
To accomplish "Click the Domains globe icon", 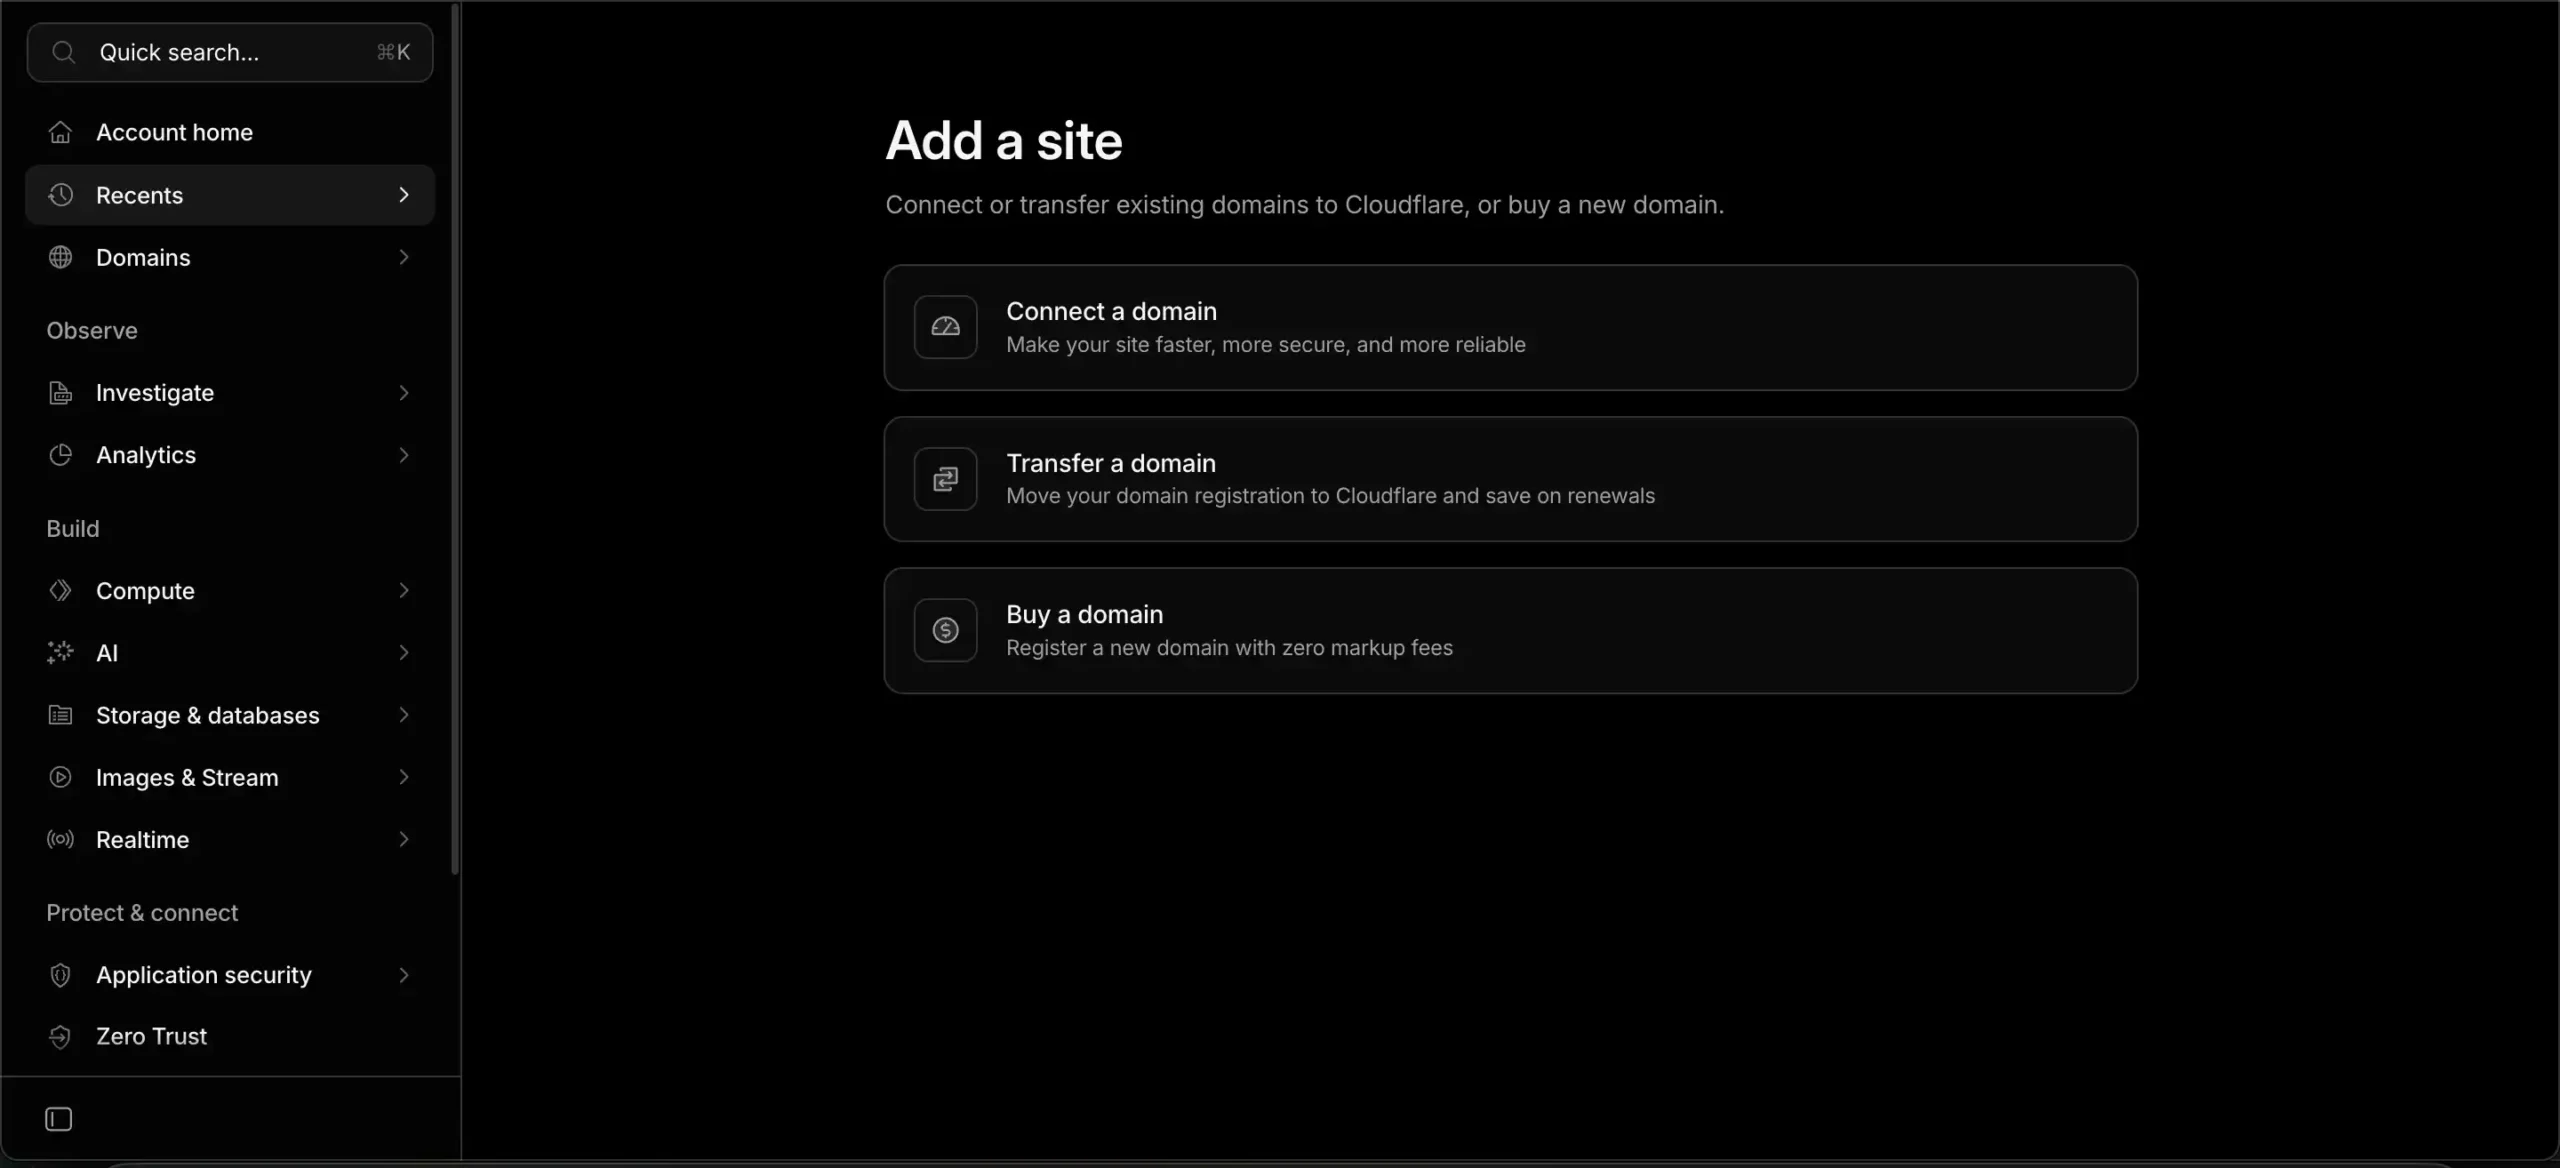I will tap(60, 257).
